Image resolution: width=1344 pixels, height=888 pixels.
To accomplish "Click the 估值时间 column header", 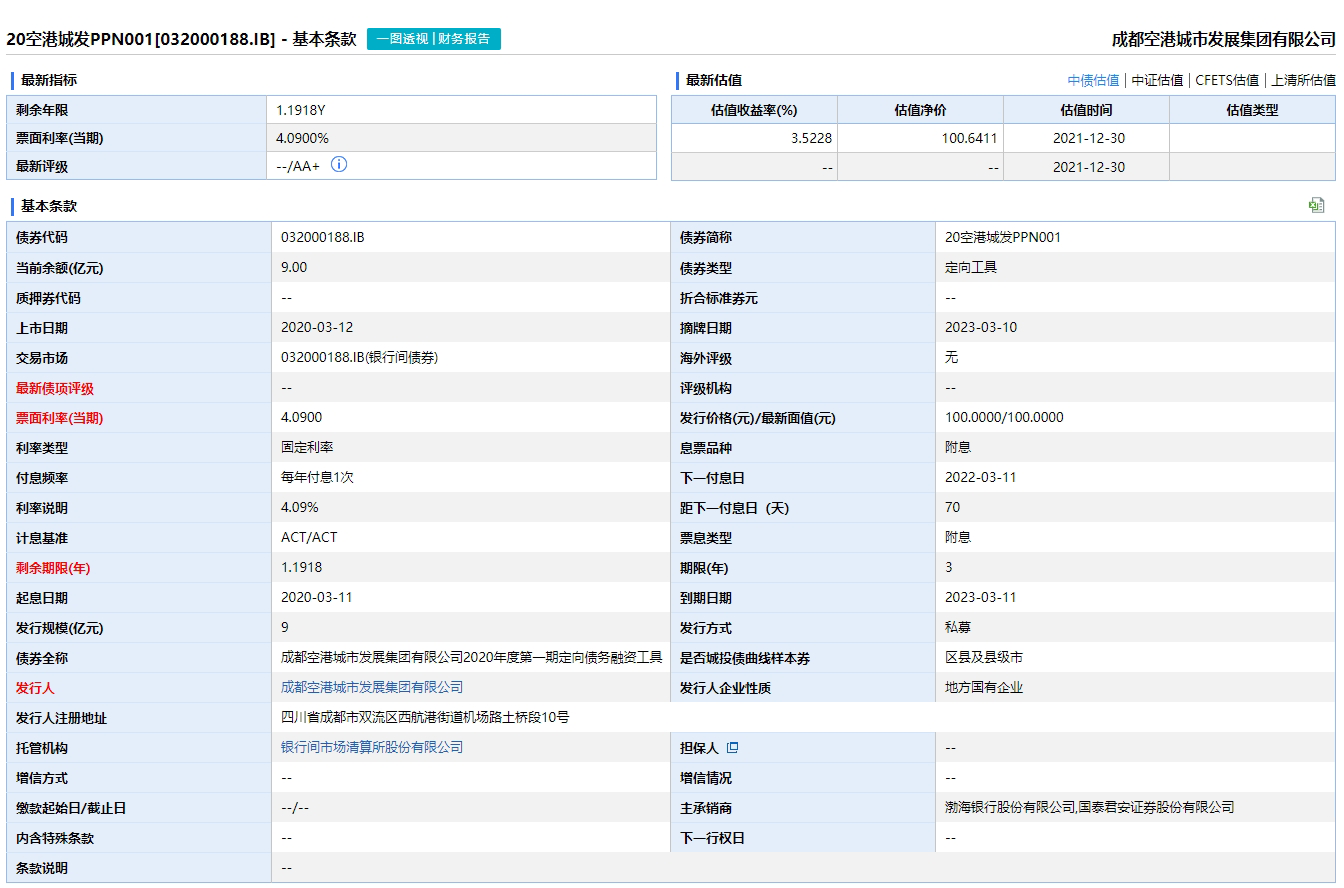I will coord(1086,110).
